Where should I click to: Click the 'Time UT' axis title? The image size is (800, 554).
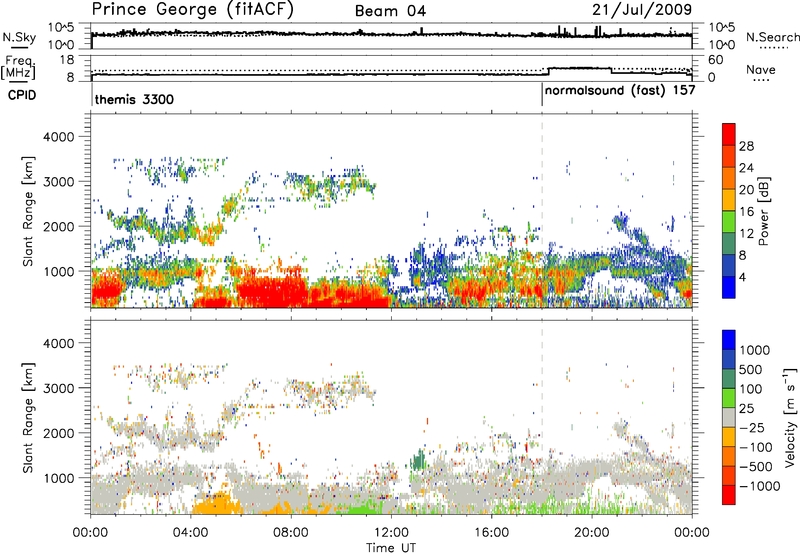coord(391,548)
